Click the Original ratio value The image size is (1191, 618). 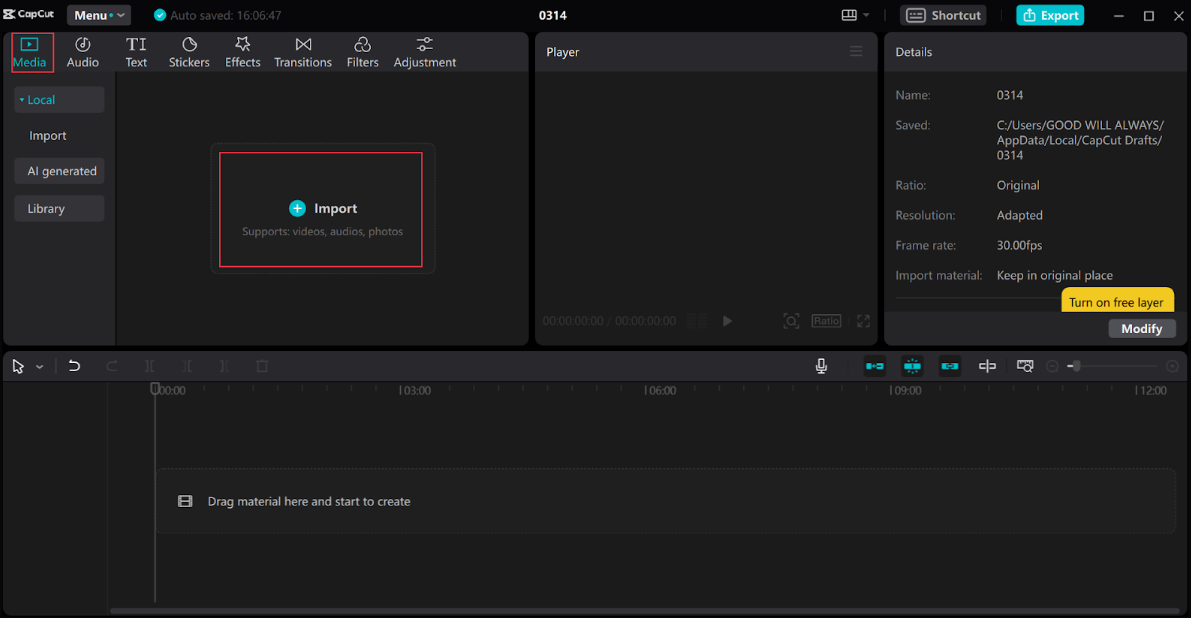coord(1018,185)
